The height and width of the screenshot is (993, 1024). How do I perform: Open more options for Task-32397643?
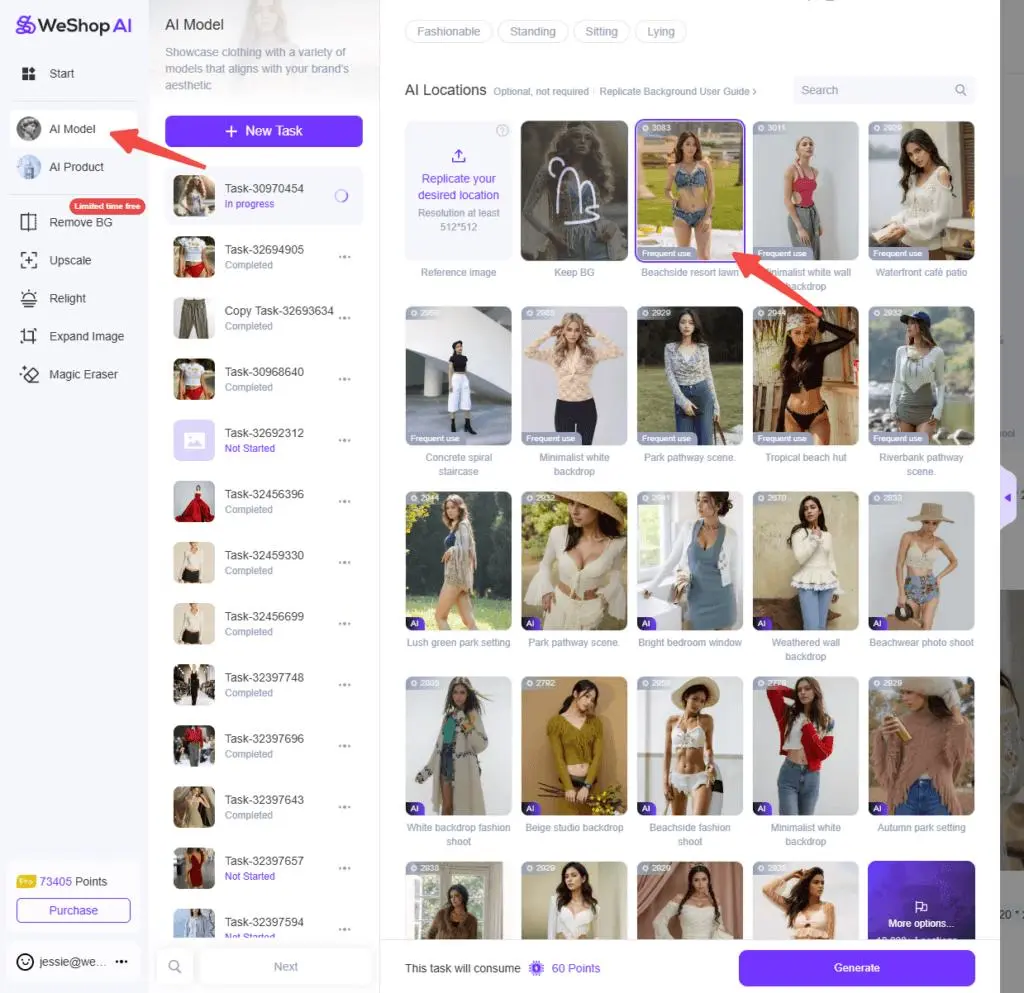[x=345, y=808]
